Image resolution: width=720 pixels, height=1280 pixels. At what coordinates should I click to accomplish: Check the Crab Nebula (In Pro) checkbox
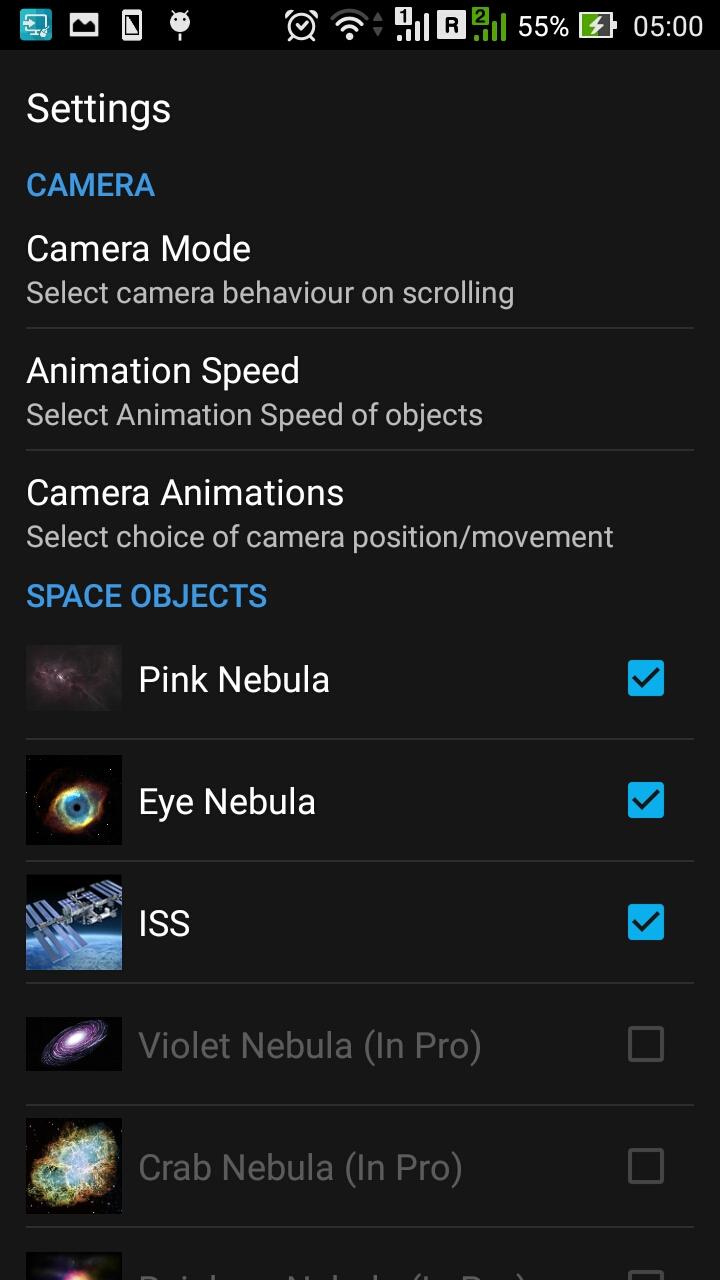tap(645, 1166)
